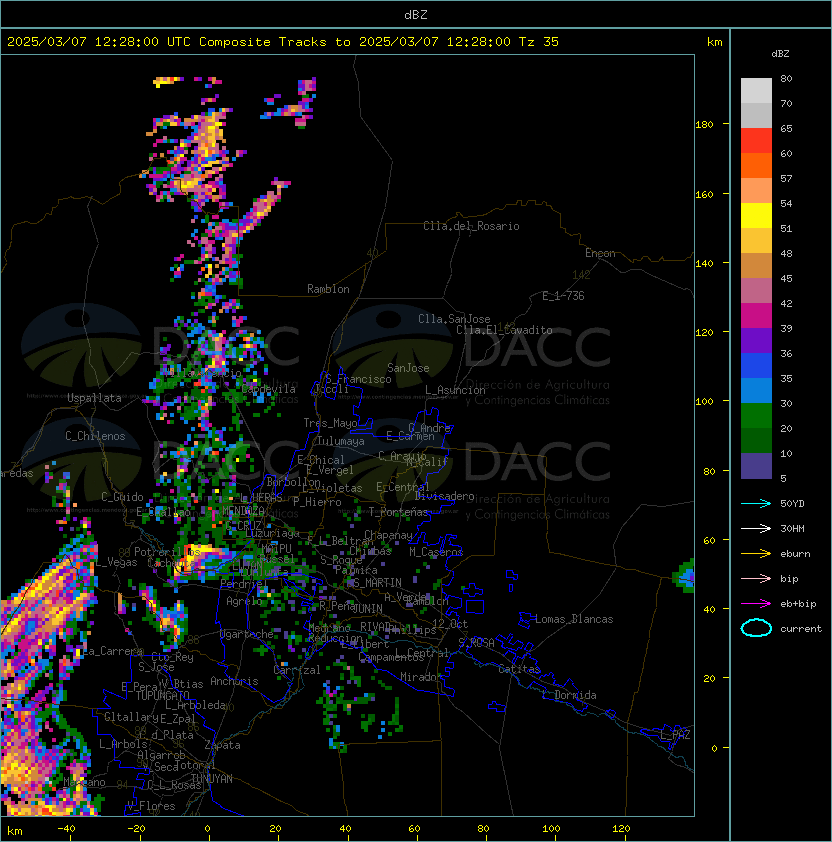Image resolution: width=832 pixels, height=842 pixels.
Task: Click the 'Uspallata' map label
Action: tap(94, 398)
